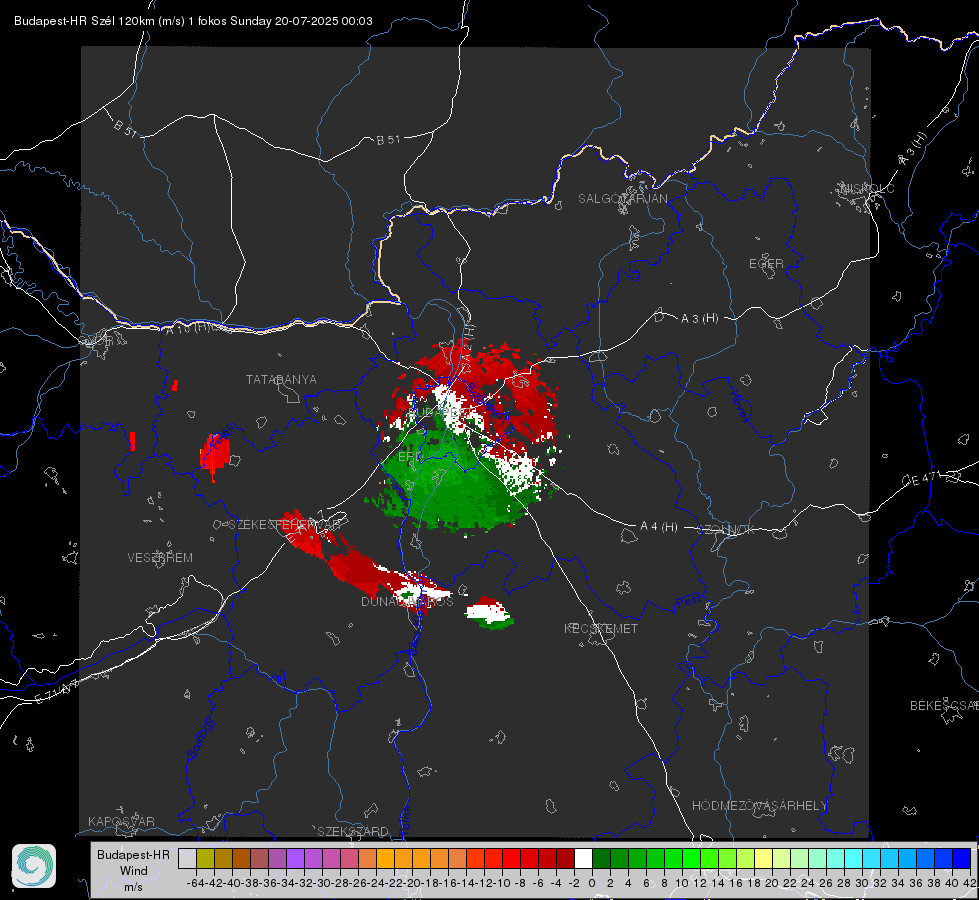Image resolution: width=979 pixels, height=900 pixels.
Task: Click the MISKOLC city label
Action: [x=867, y=188]
